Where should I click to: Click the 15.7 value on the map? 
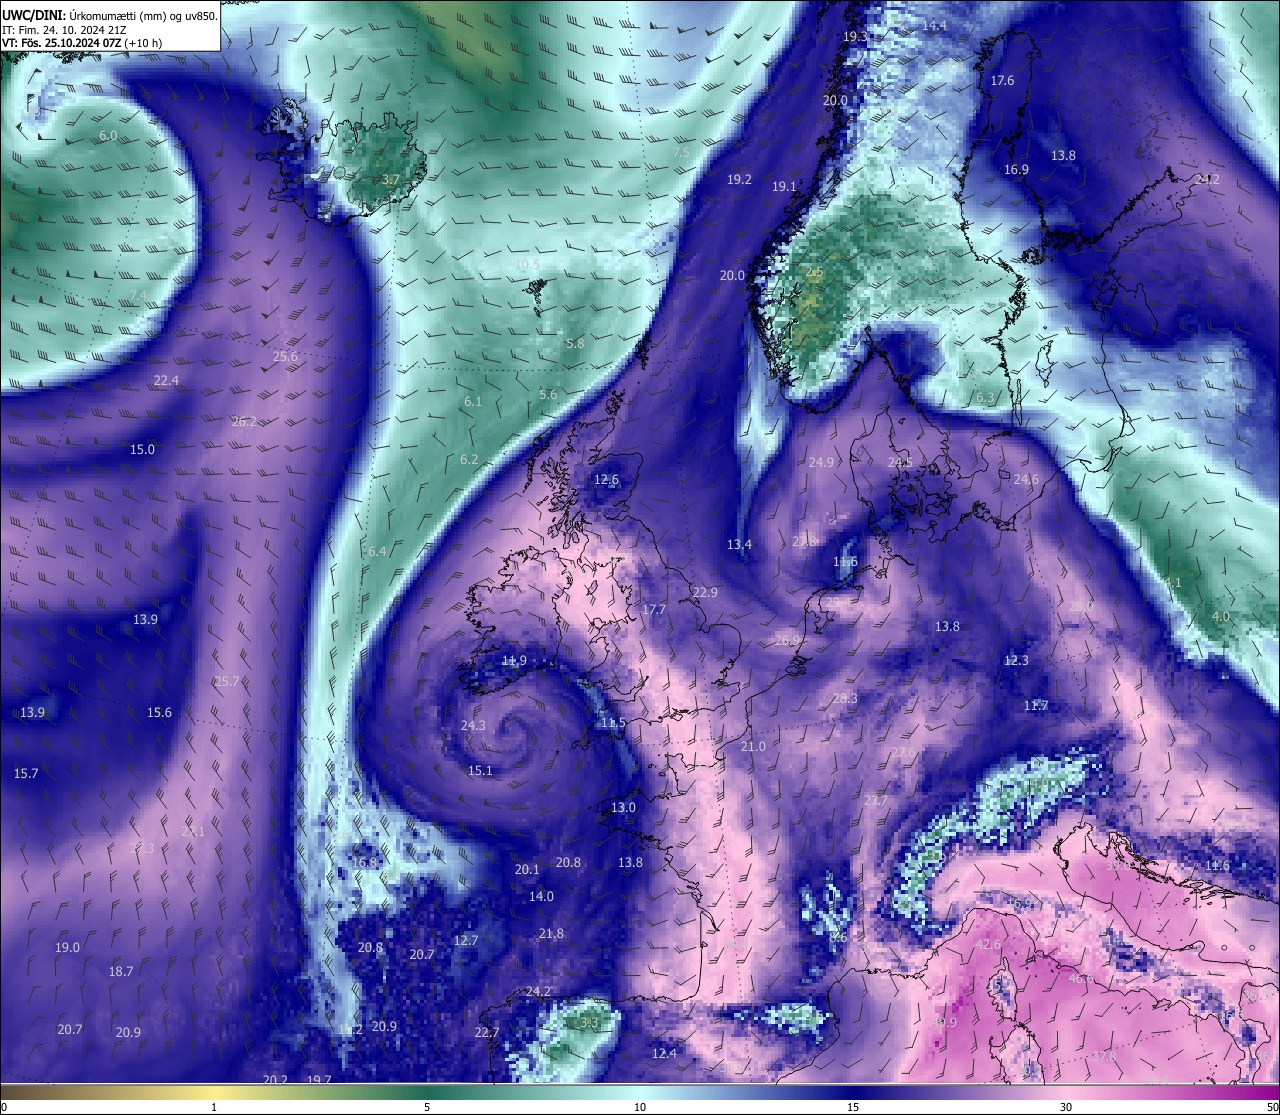tap(26, 773)
